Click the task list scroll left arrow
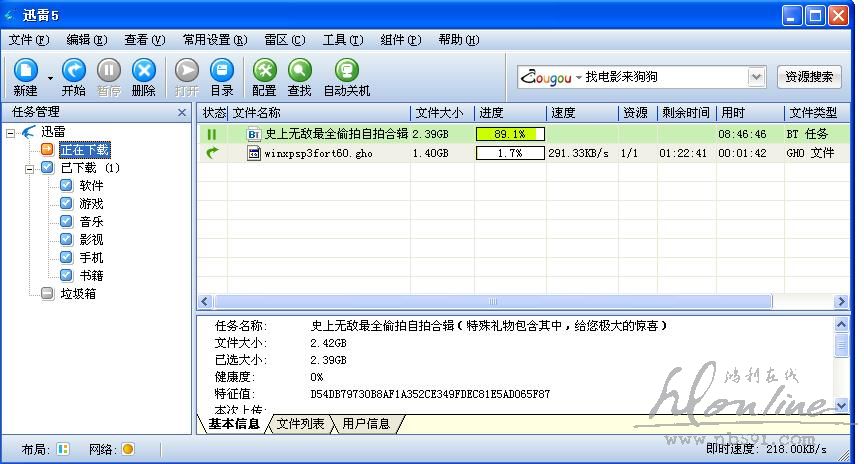The image size is (864, 464). coord(205,301)
